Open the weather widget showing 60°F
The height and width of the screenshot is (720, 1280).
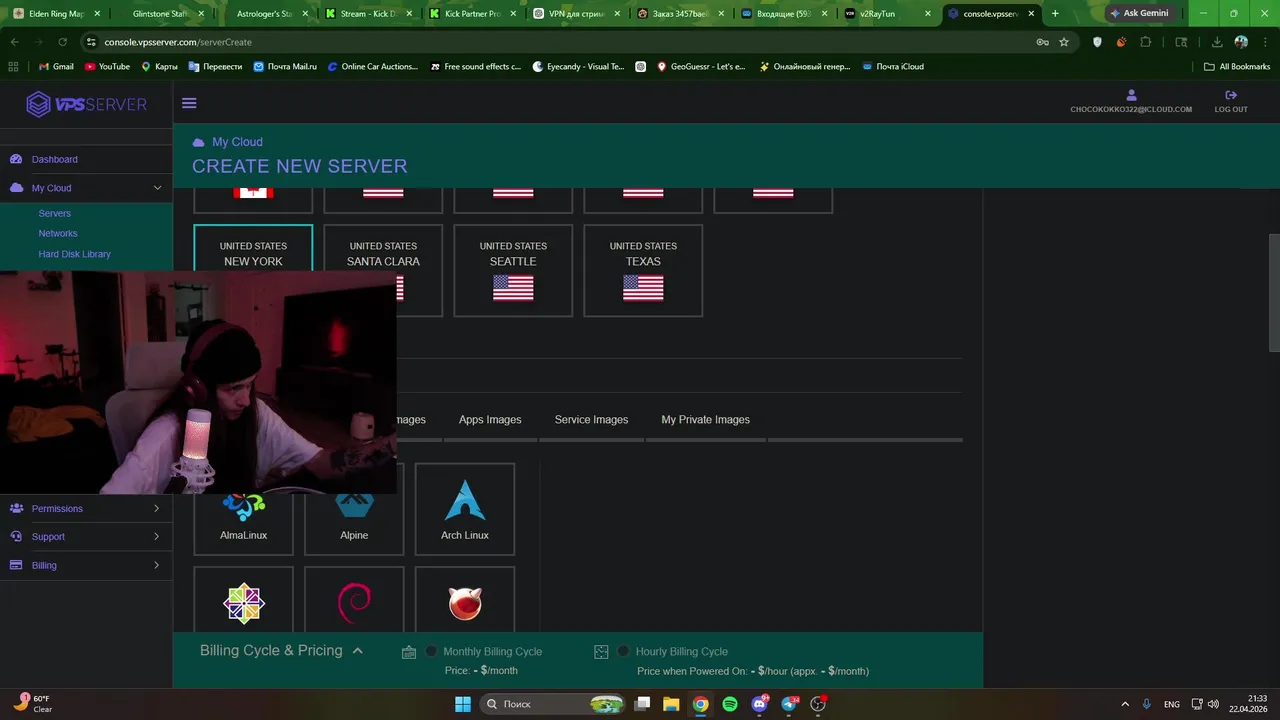pyautogui.click(x=33, y=704)
